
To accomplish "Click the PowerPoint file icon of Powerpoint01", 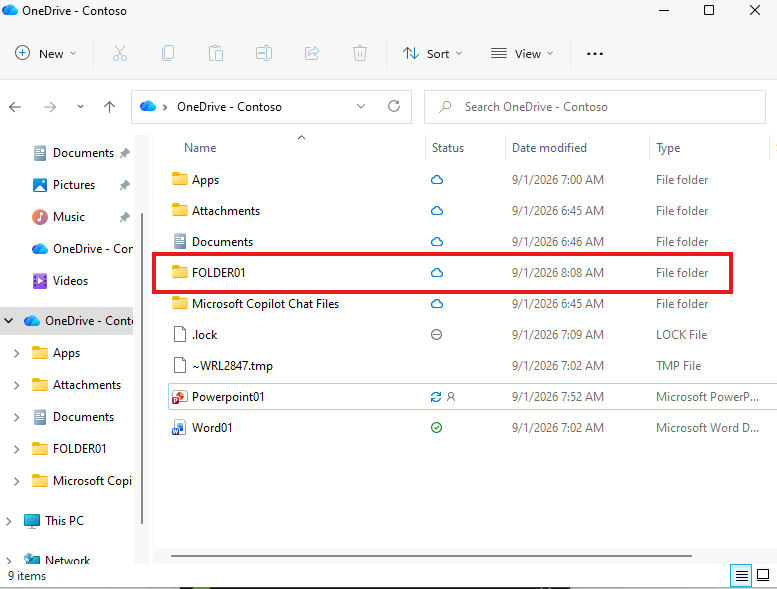I will point(179,397).
